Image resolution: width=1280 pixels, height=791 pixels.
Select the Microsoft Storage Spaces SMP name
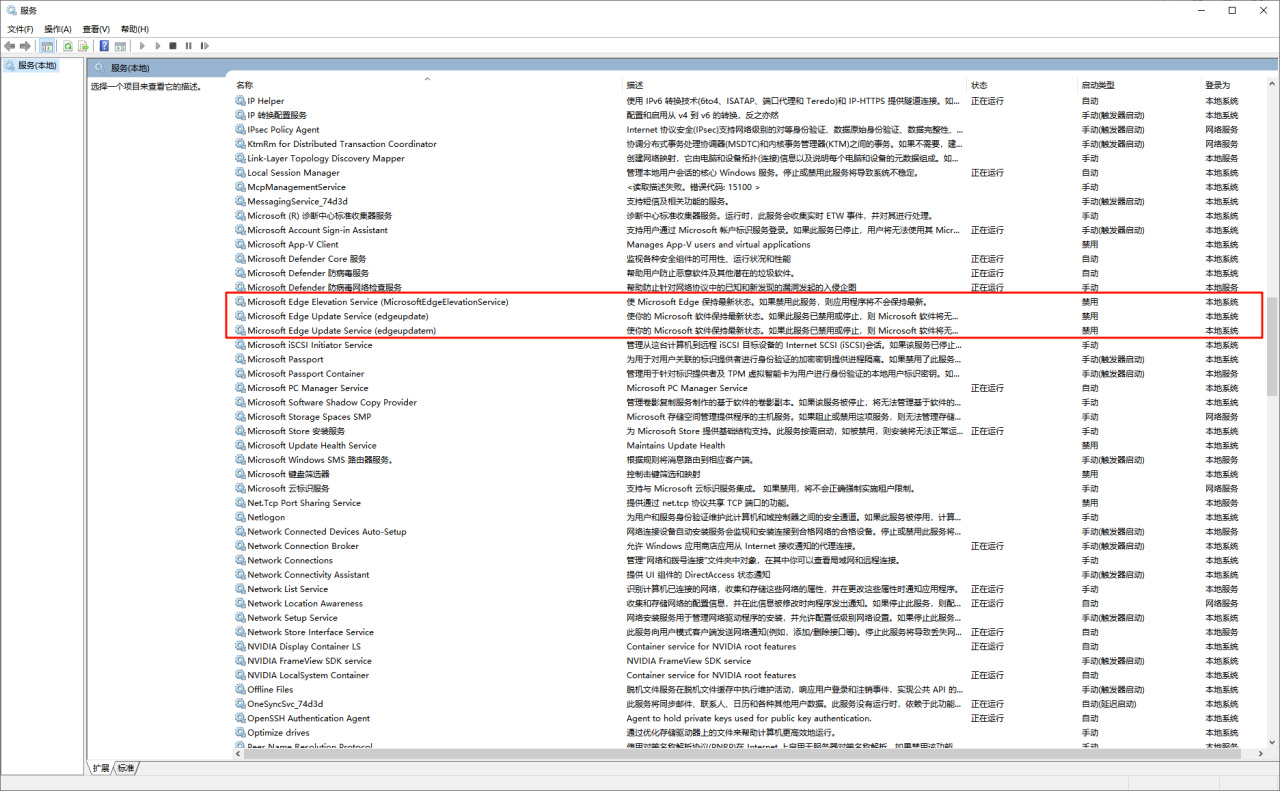(x=309, y=417)
